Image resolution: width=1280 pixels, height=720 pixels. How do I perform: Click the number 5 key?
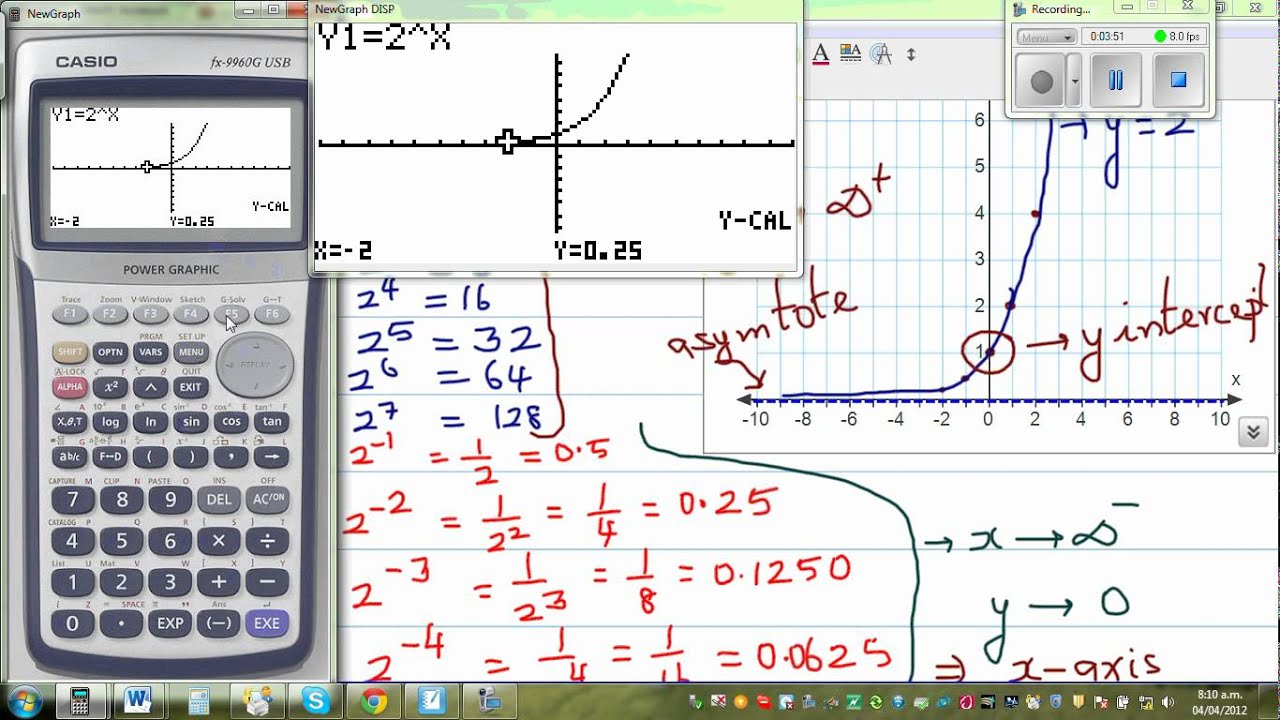click(121, 541)
